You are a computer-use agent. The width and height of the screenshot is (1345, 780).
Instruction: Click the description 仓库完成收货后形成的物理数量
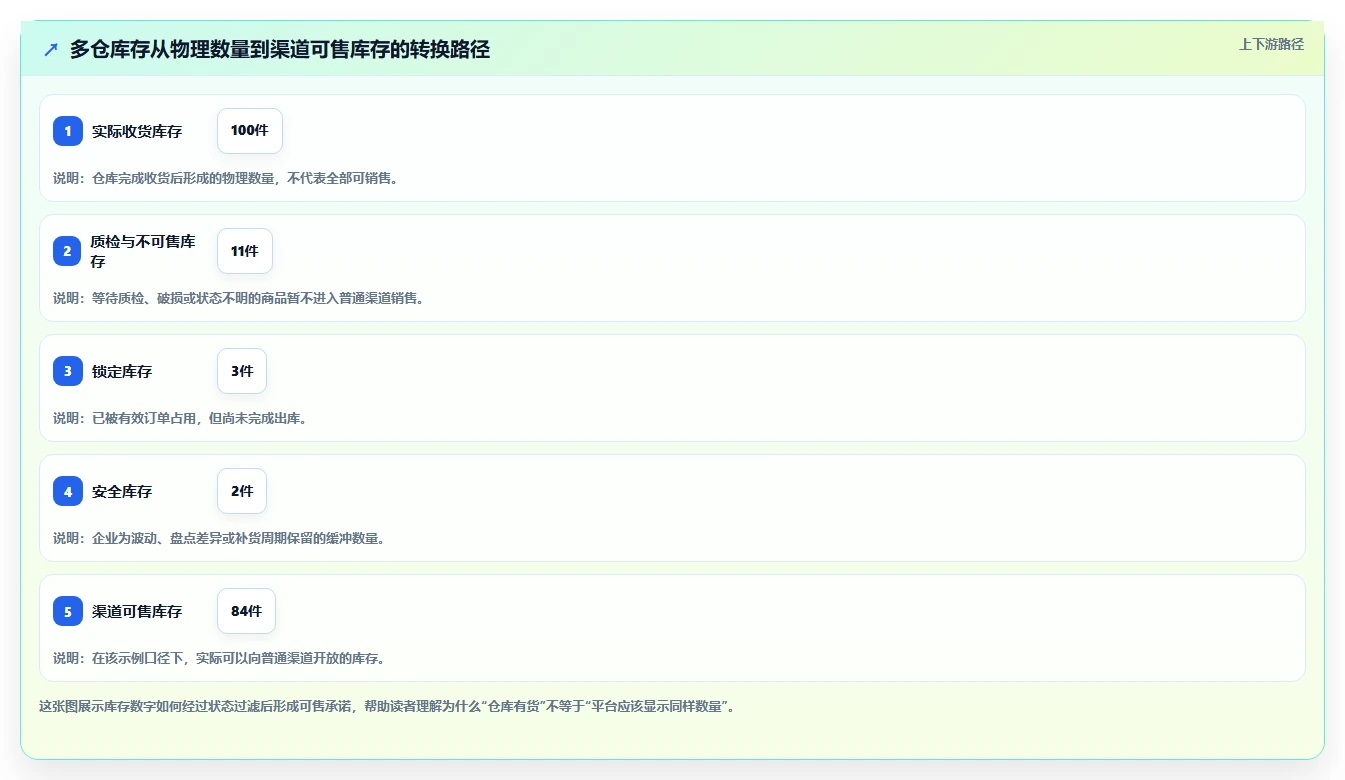(226, 178)
